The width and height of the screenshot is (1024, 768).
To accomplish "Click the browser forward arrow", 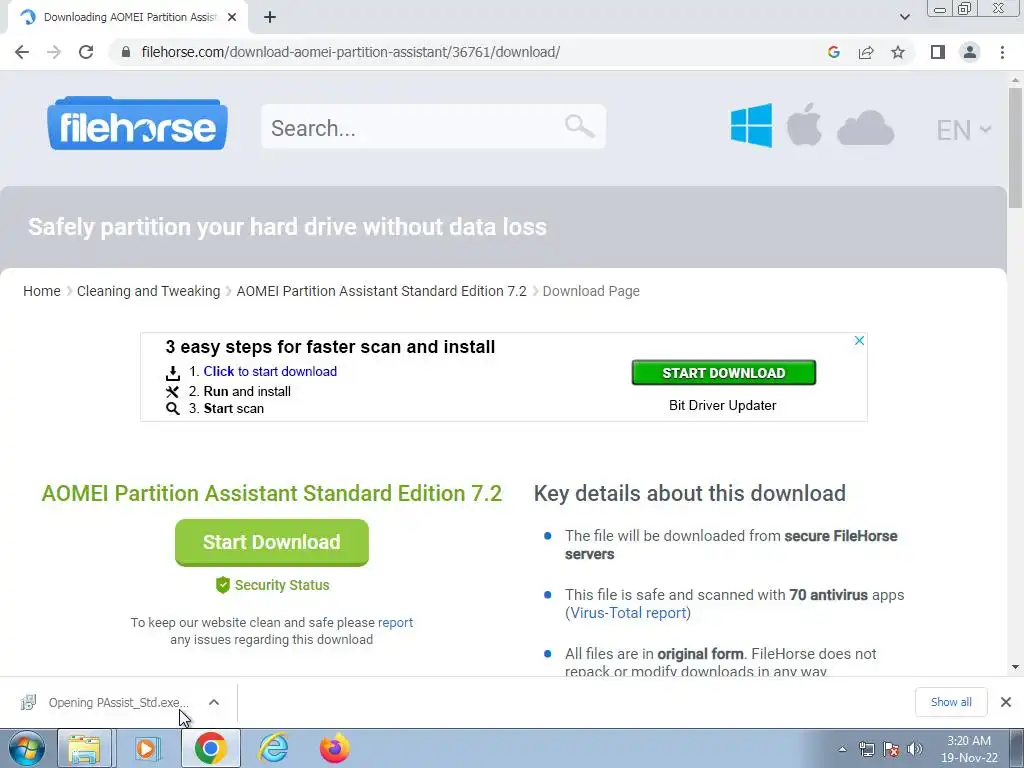I will click(x=54, y=52).
